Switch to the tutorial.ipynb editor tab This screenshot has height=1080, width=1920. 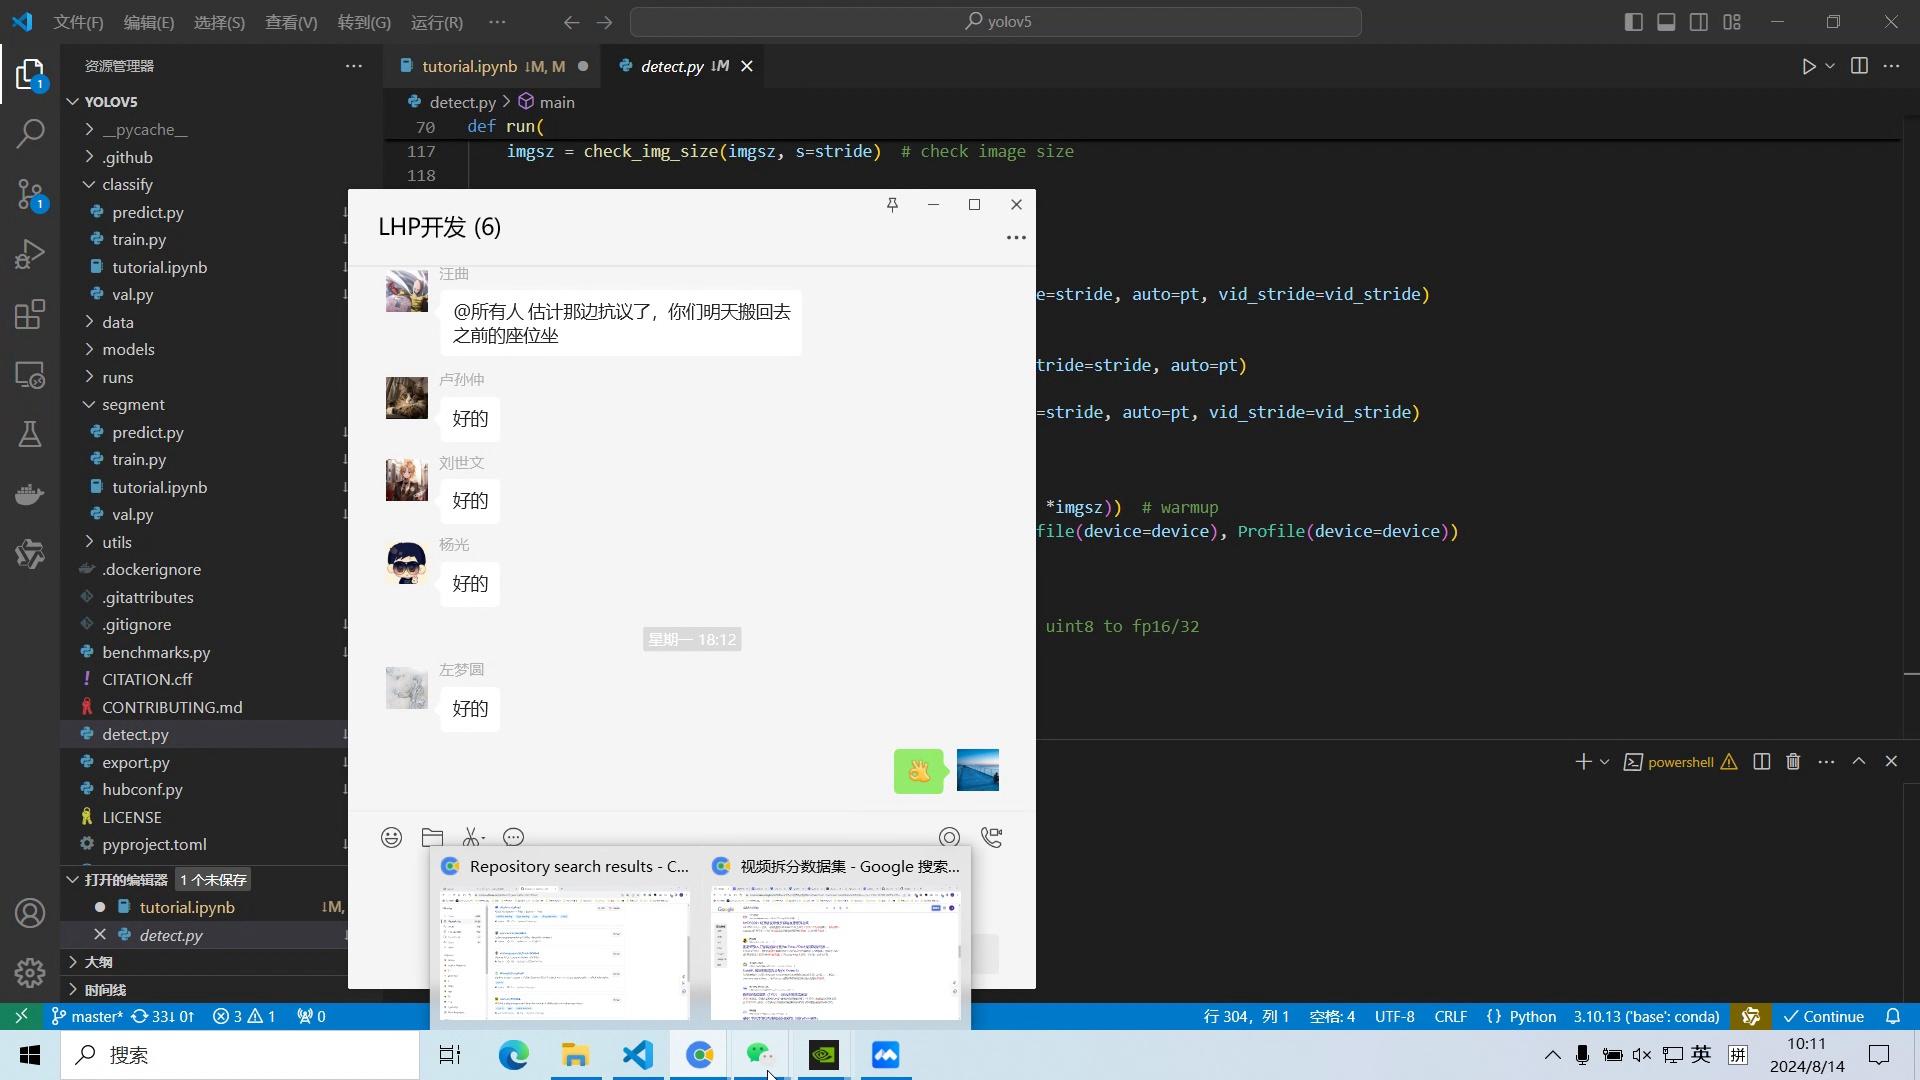click(492, 66)
